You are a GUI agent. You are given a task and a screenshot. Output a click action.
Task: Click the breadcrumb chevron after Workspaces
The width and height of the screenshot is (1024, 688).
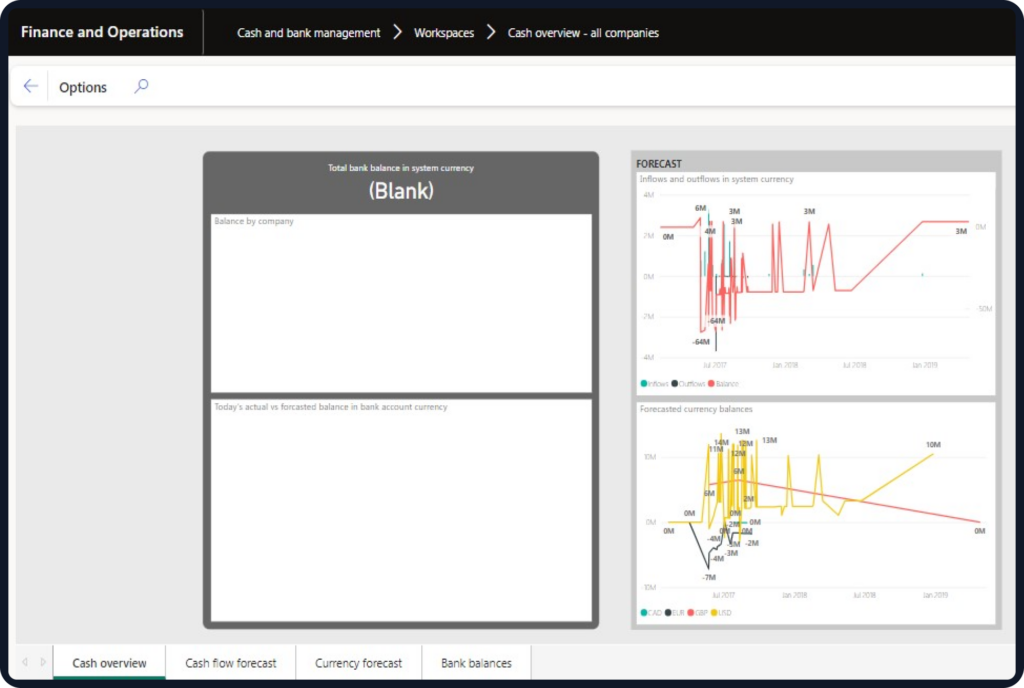pos(491,32)
